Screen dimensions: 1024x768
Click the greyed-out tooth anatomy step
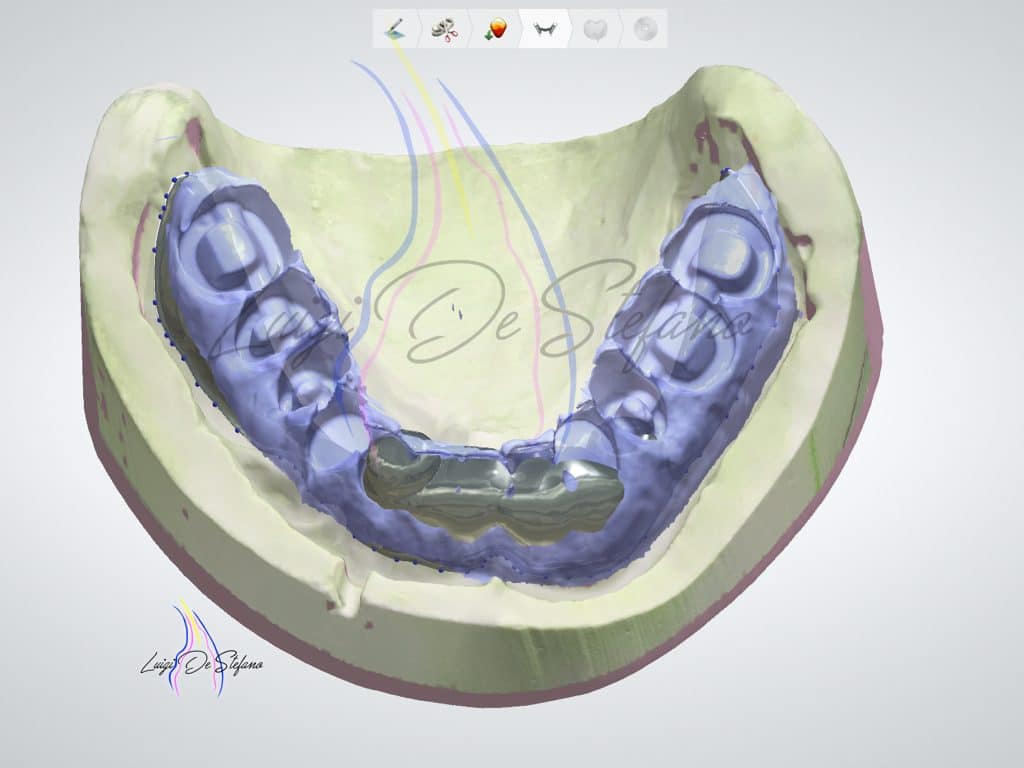tap(594, 29)
